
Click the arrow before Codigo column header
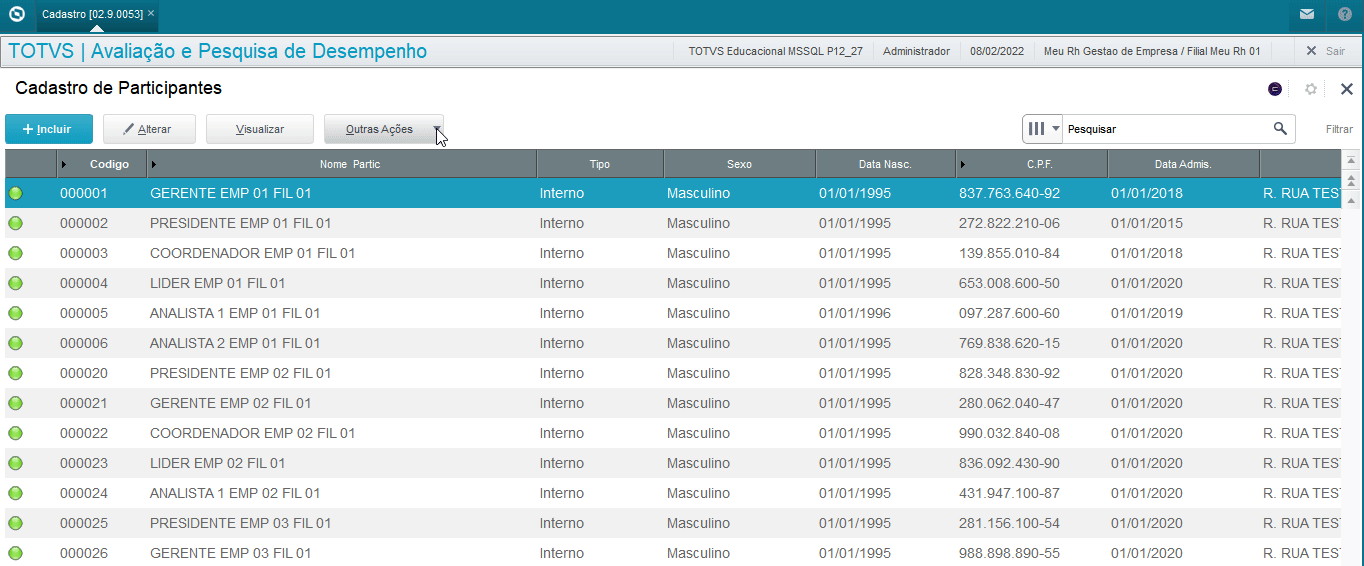(x=65, y=164)
